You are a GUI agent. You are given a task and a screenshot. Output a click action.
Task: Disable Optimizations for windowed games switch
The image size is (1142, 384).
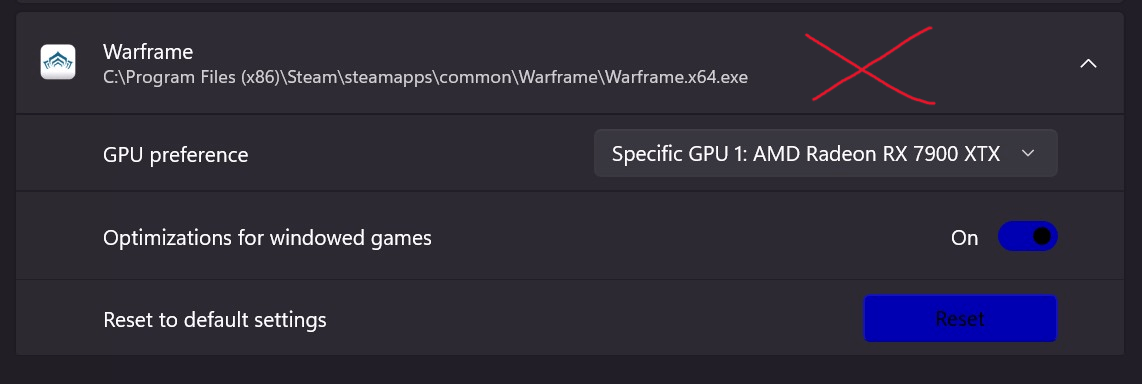[1028, 237]
